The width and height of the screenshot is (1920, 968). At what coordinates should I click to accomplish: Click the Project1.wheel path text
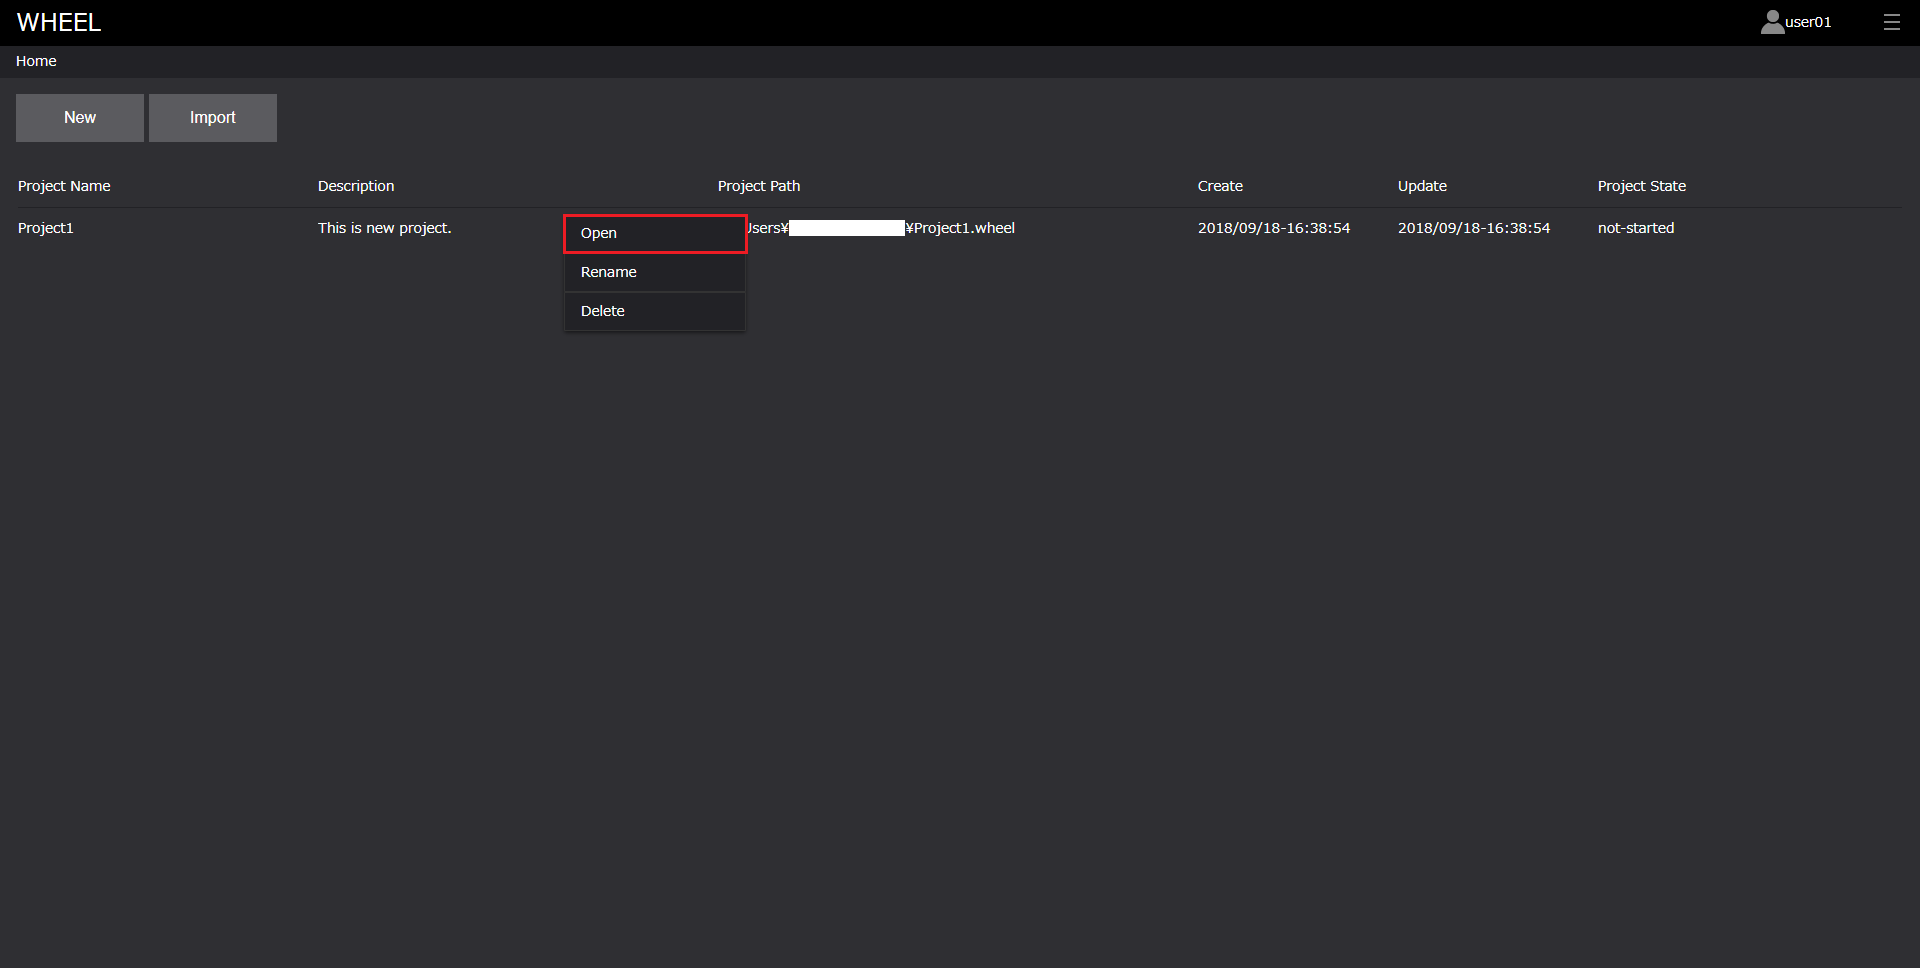coord(963,228)
